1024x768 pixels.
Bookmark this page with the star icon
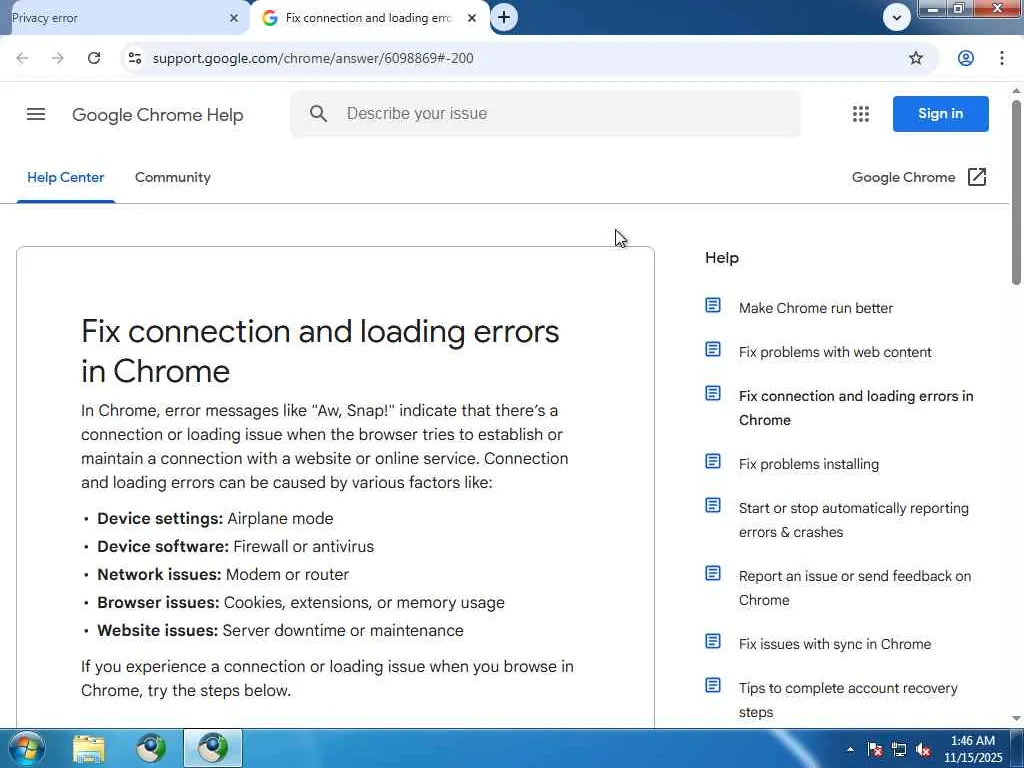pos(916,58)
